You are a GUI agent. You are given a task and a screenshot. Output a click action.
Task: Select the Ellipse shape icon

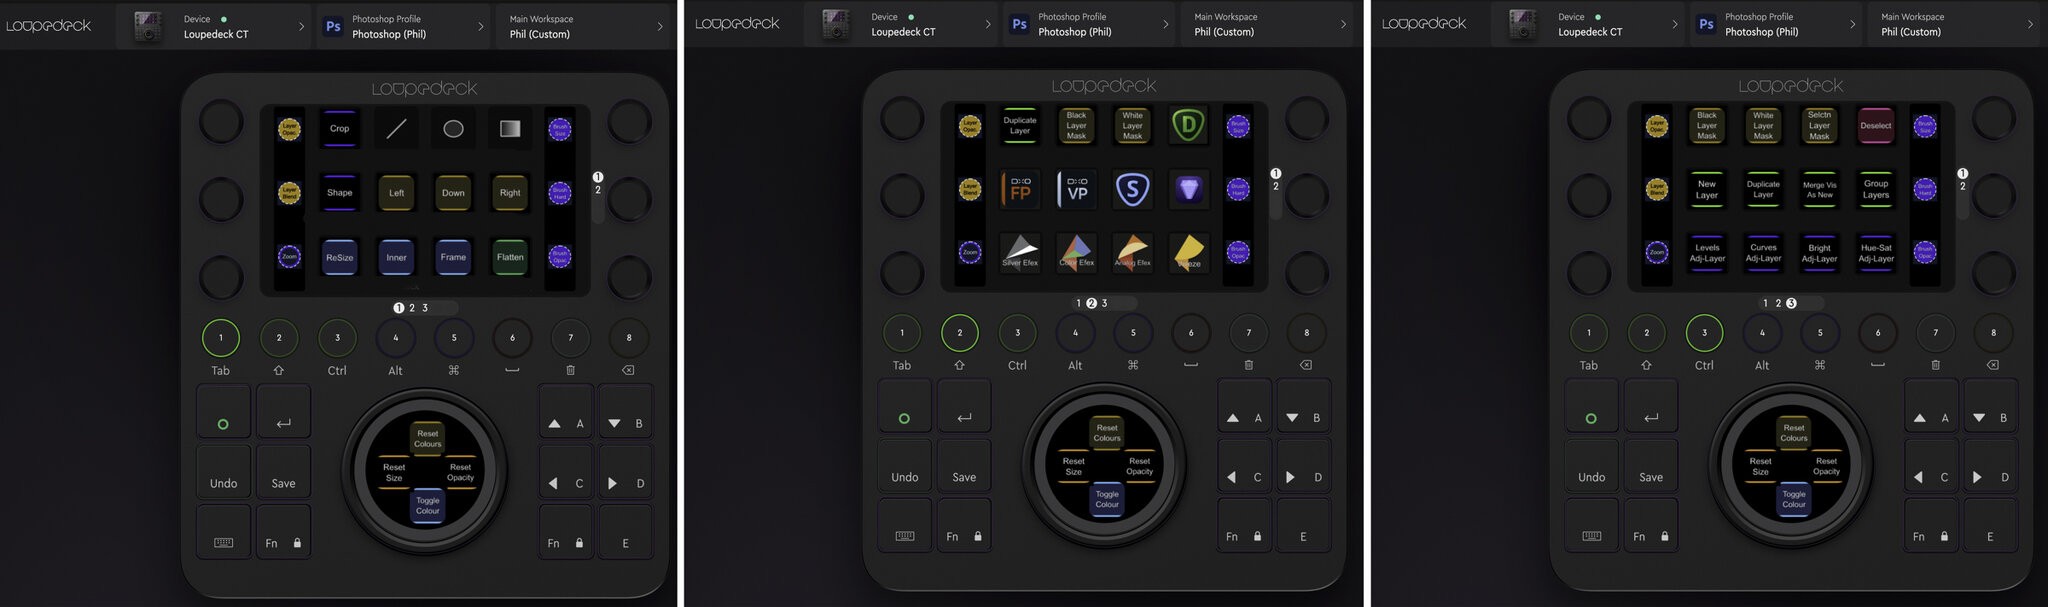pyautogui.click(x=453, y=128)
